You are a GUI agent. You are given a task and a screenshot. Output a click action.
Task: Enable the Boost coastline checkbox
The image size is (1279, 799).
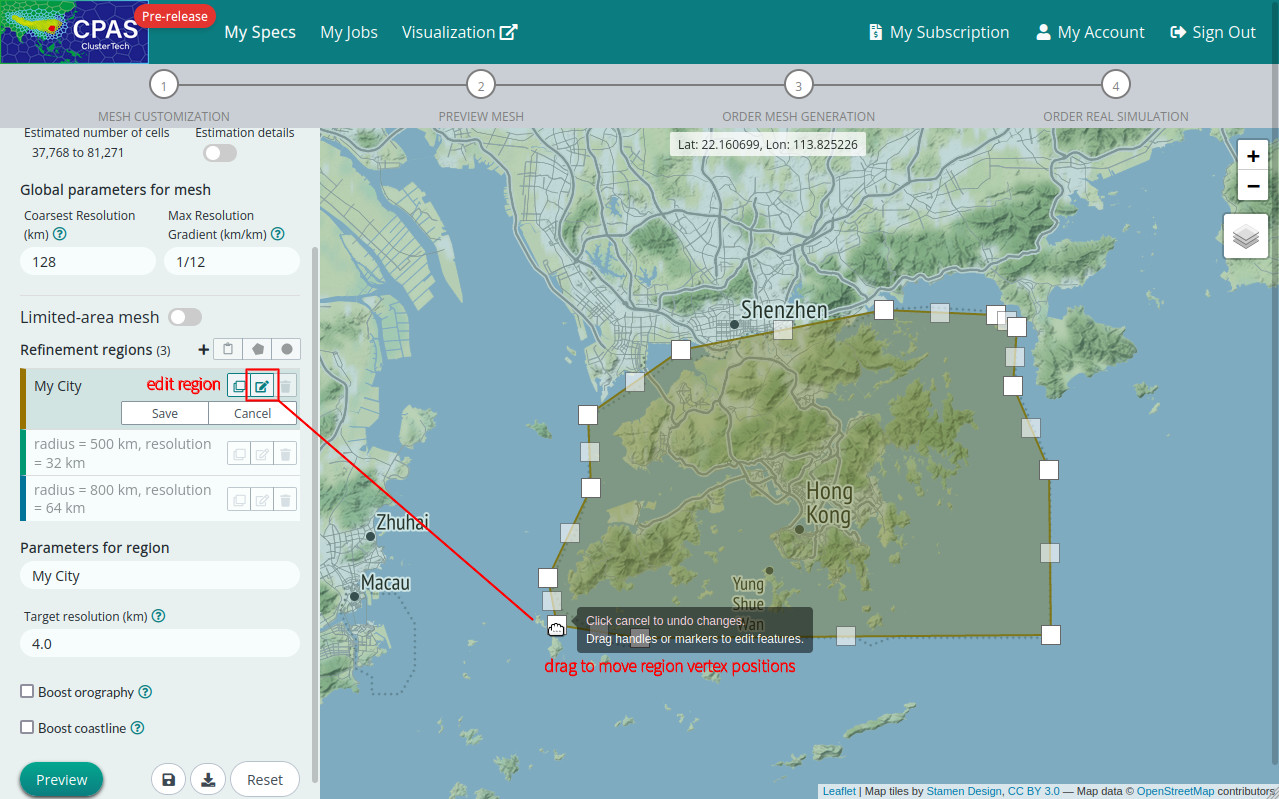pyautogui.click(x=27, y=727)
